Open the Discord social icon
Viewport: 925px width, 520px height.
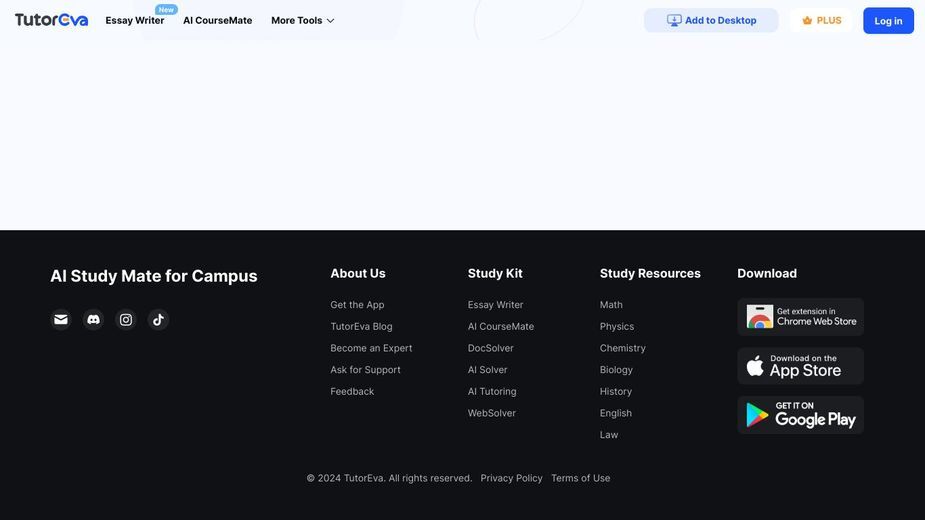(x=93, y=319)
